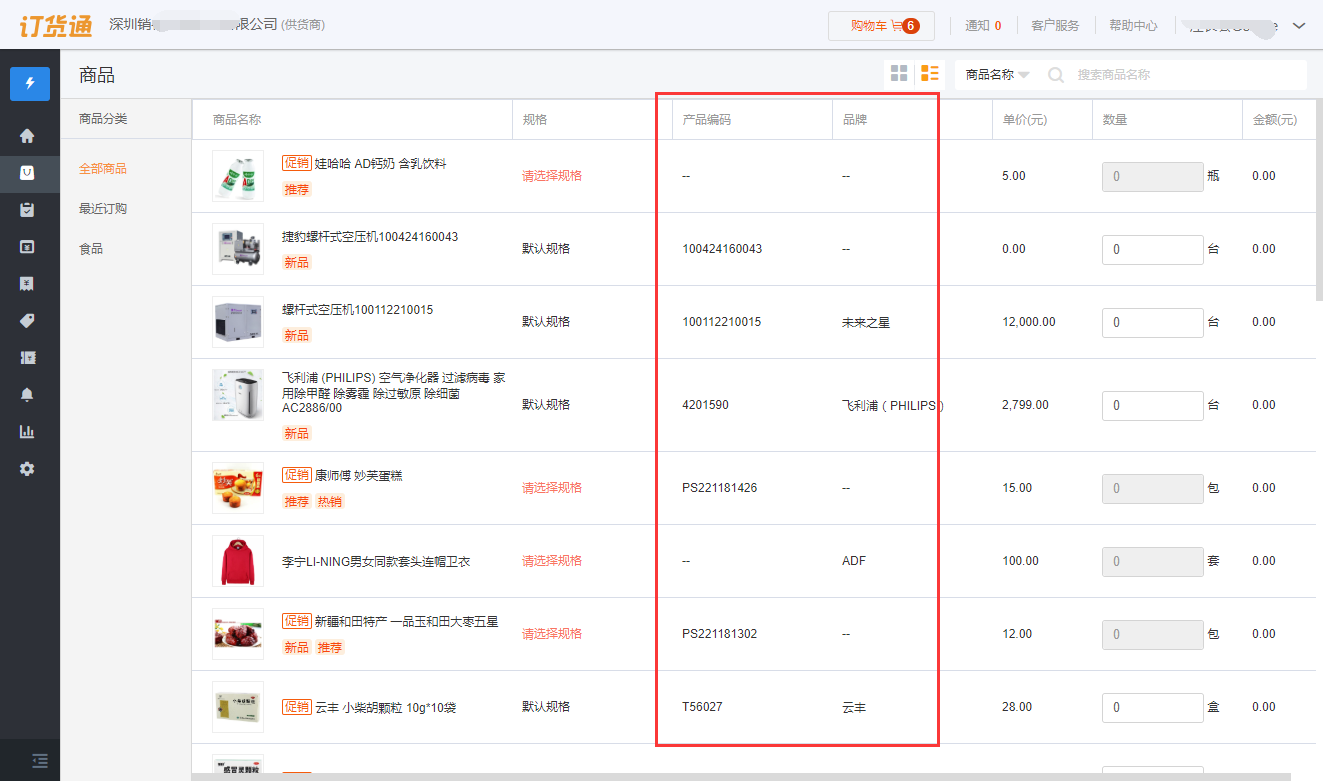
Task: Select 食品 category
Action: 91,249
